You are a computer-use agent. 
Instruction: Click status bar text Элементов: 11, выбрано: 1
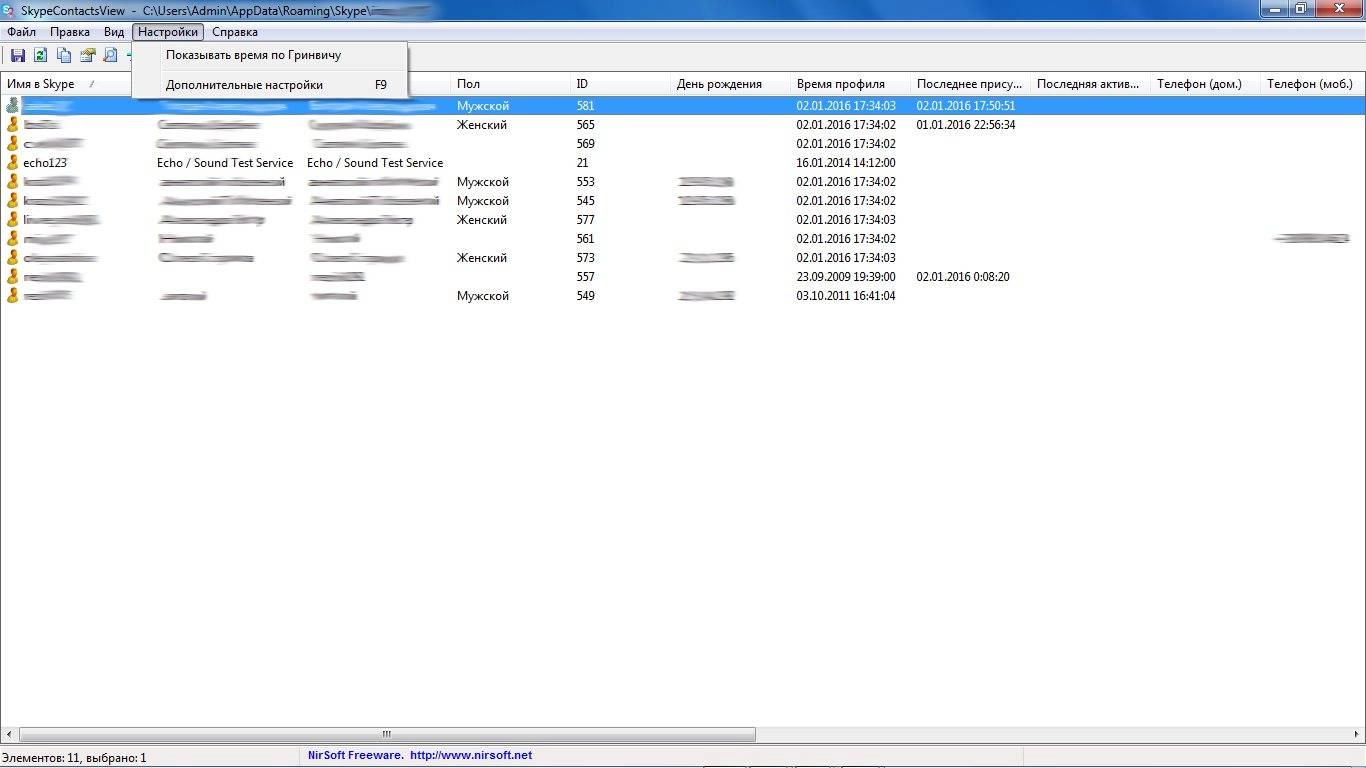click(74, 757)
